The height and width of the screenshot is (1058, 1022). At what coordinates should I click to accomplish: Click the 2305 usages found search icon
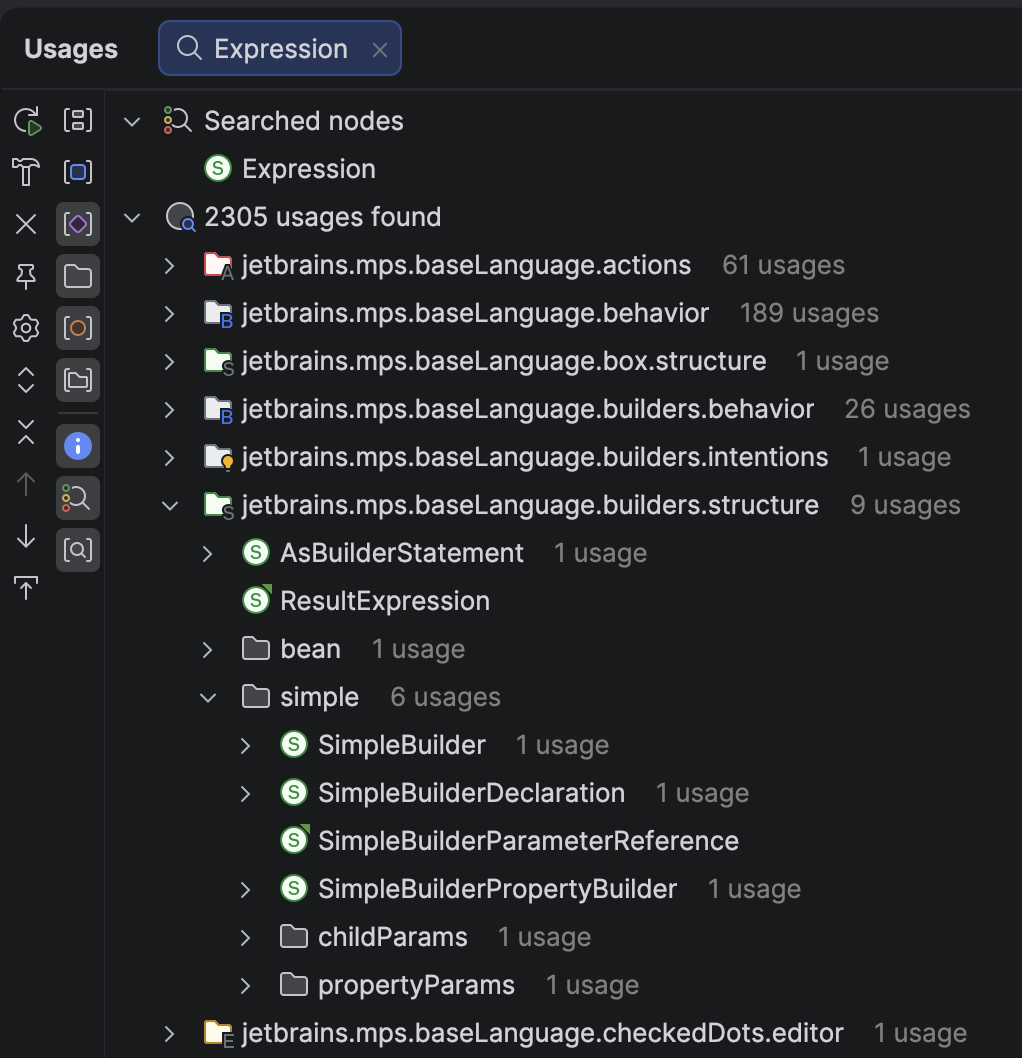(180, 217)
